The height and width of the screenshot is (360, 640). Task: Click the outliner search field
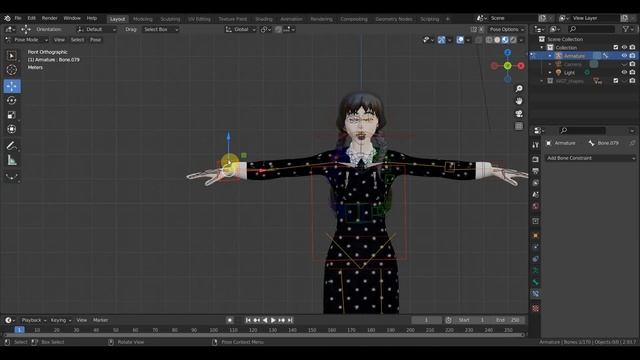coord(592,29)
